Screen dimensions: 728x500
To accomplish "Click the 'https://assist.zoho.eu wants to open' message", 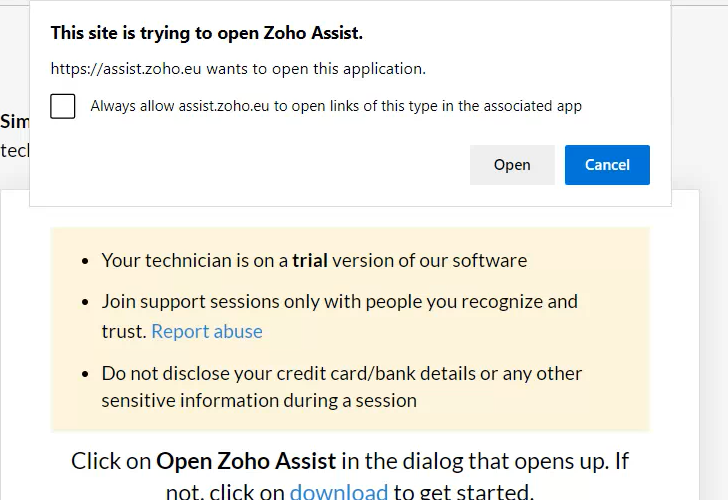I will coord(238,69).
